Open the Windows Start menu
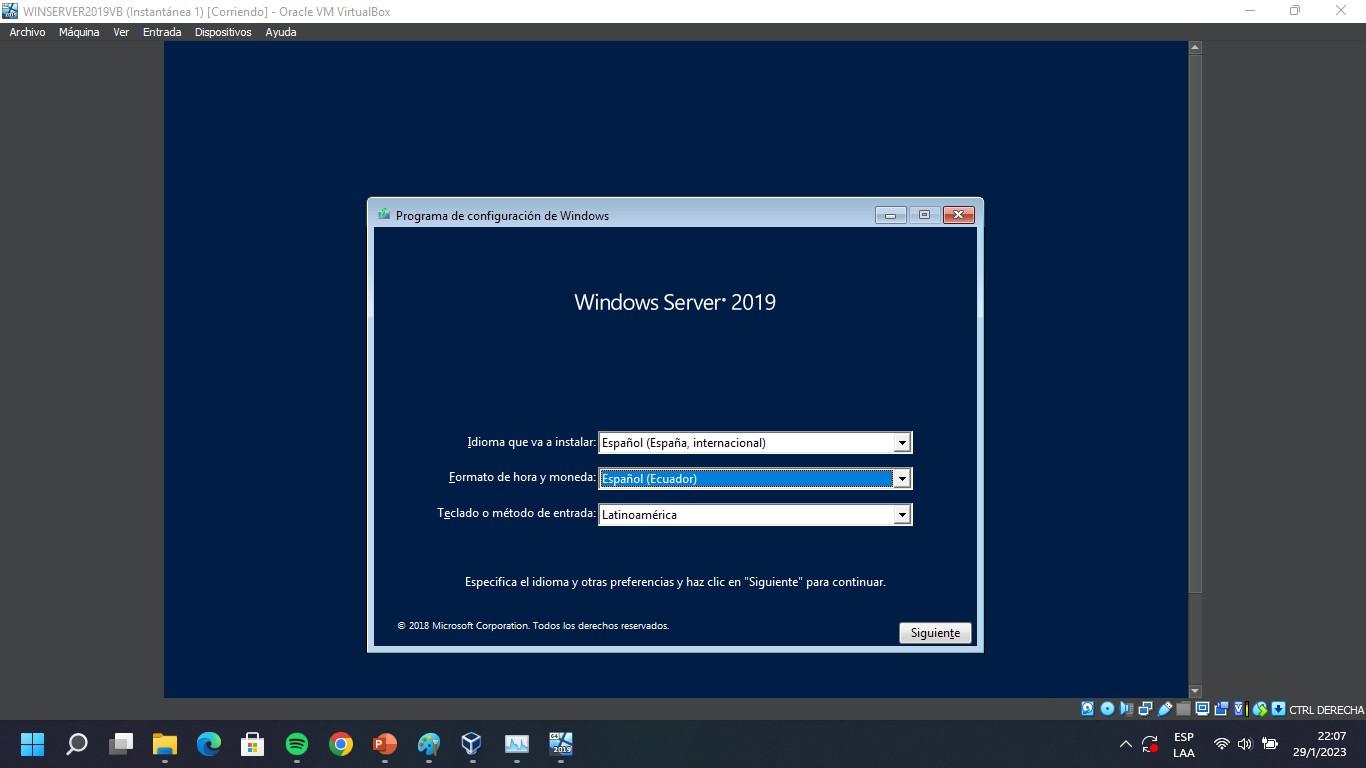 (33, 744)
